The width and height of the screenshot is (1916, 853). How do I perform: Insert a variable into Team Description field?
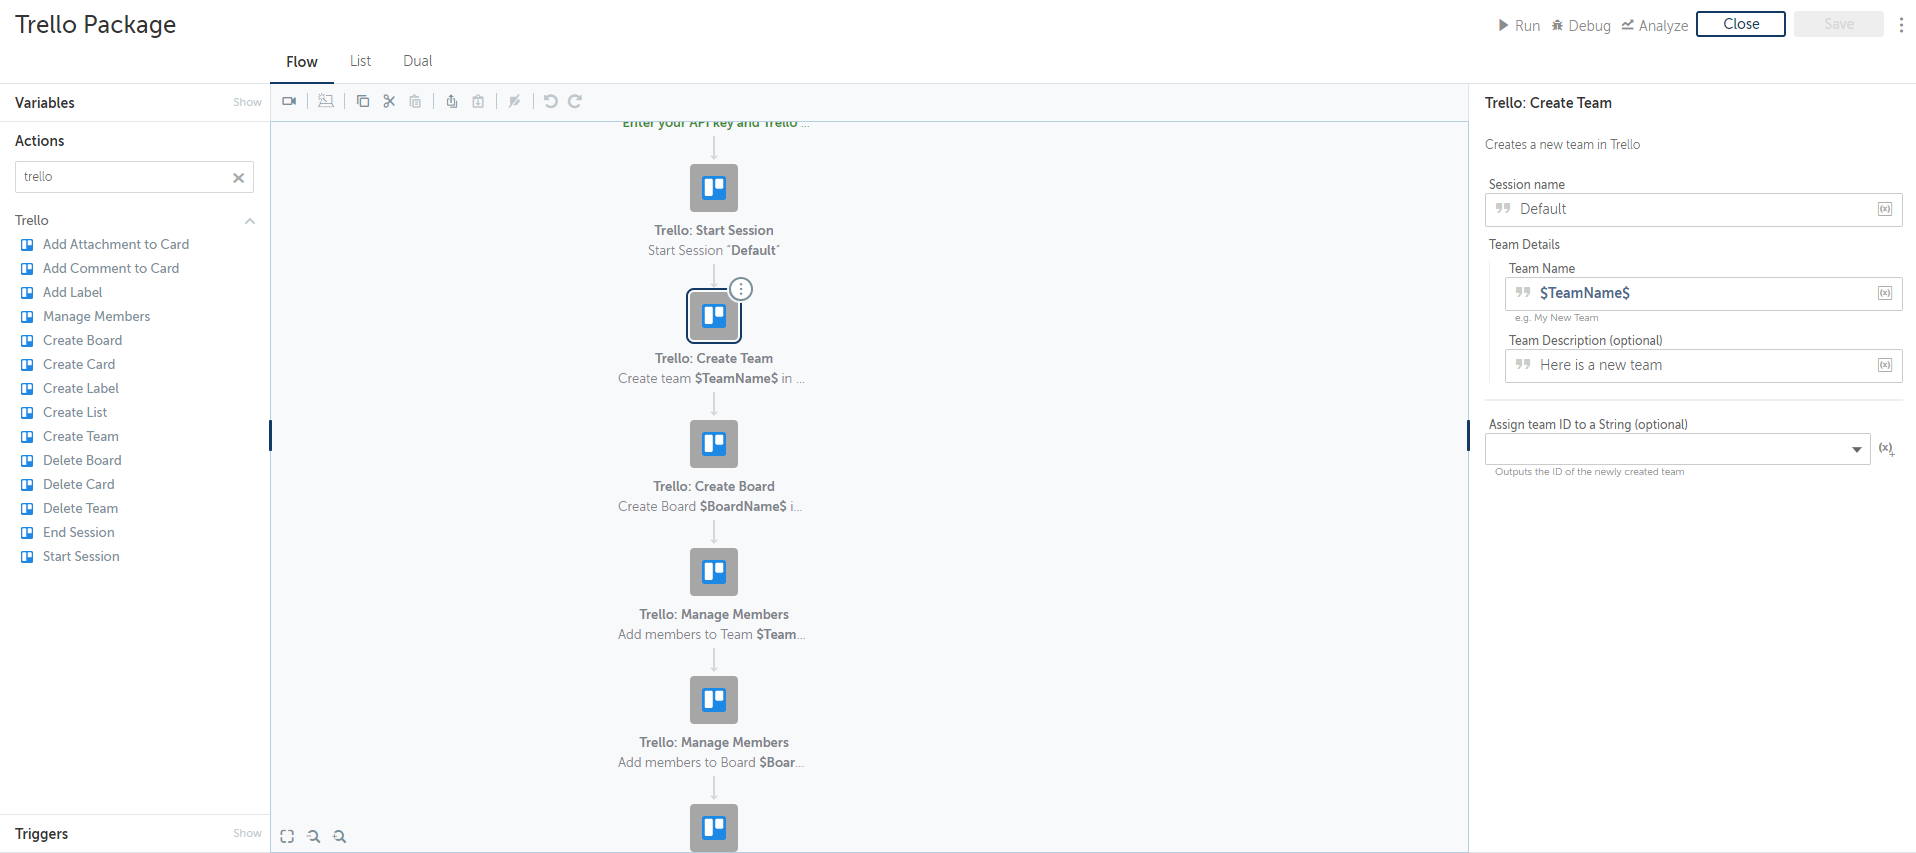pyautogui.click(x=1885, y=365)
